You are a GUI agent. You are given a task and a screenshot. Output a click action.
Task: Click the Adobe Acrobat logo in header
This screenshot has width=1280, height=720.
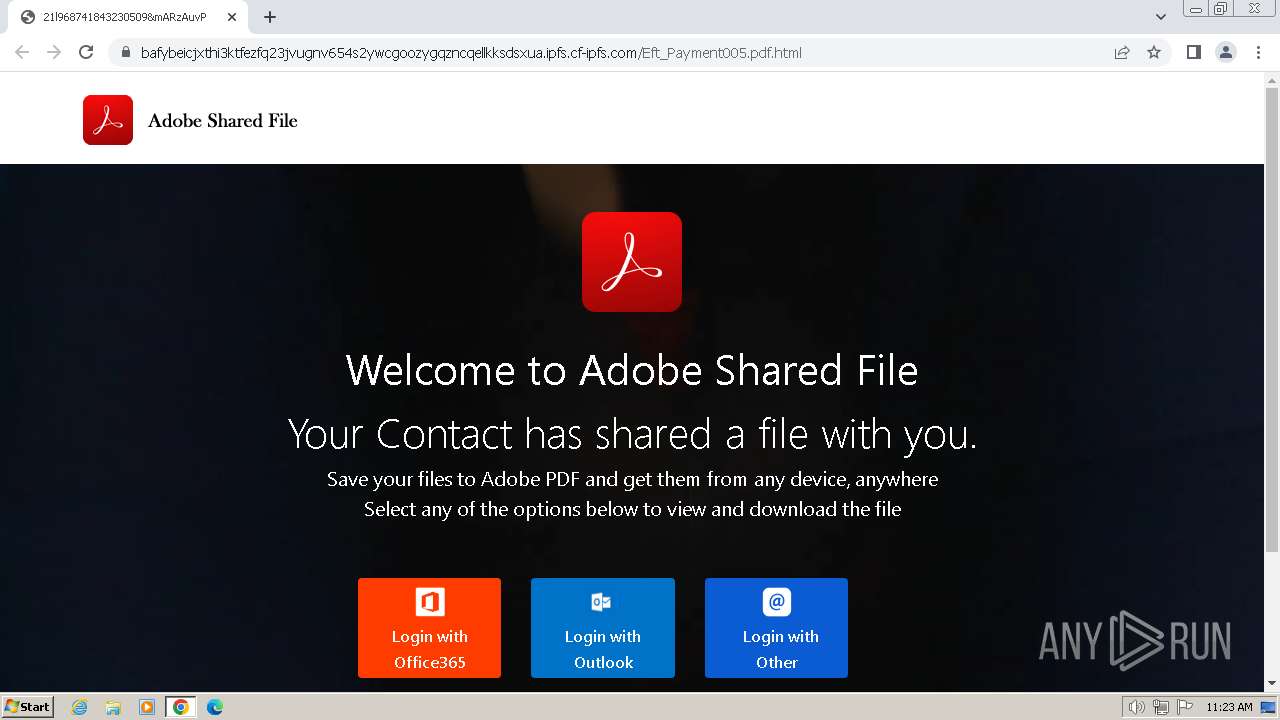click(x=108, y=120)
